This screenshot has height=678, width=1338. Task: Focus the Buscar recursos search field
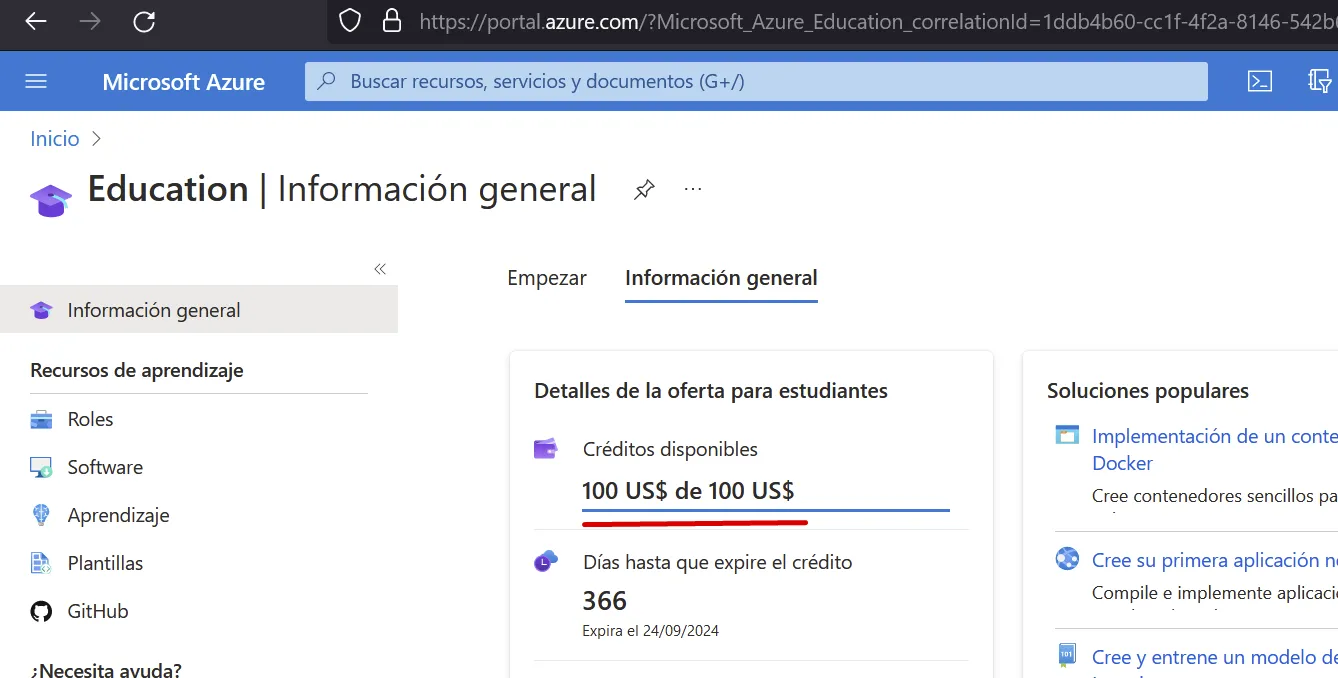(x=755, y=81)
